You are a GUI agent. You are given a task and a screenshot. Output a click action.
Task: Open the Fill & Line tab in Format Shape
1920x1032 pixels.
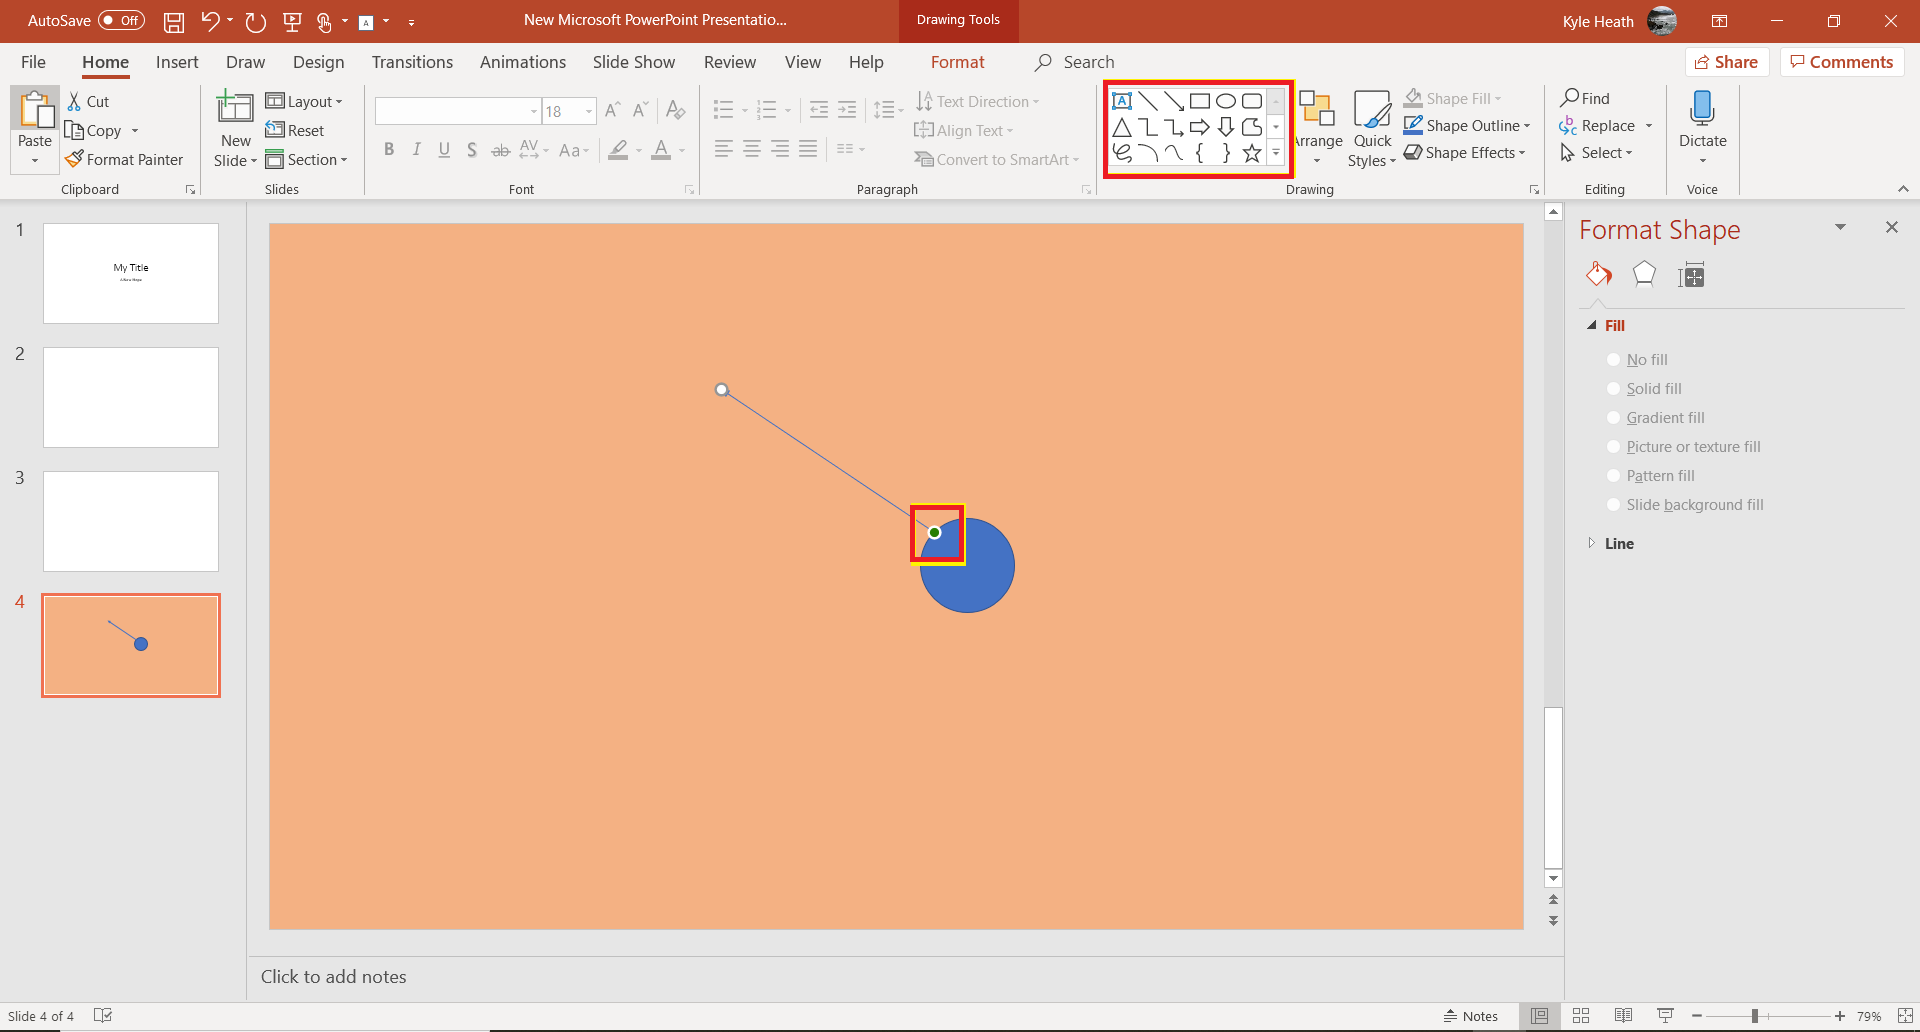coord(1598,274)
